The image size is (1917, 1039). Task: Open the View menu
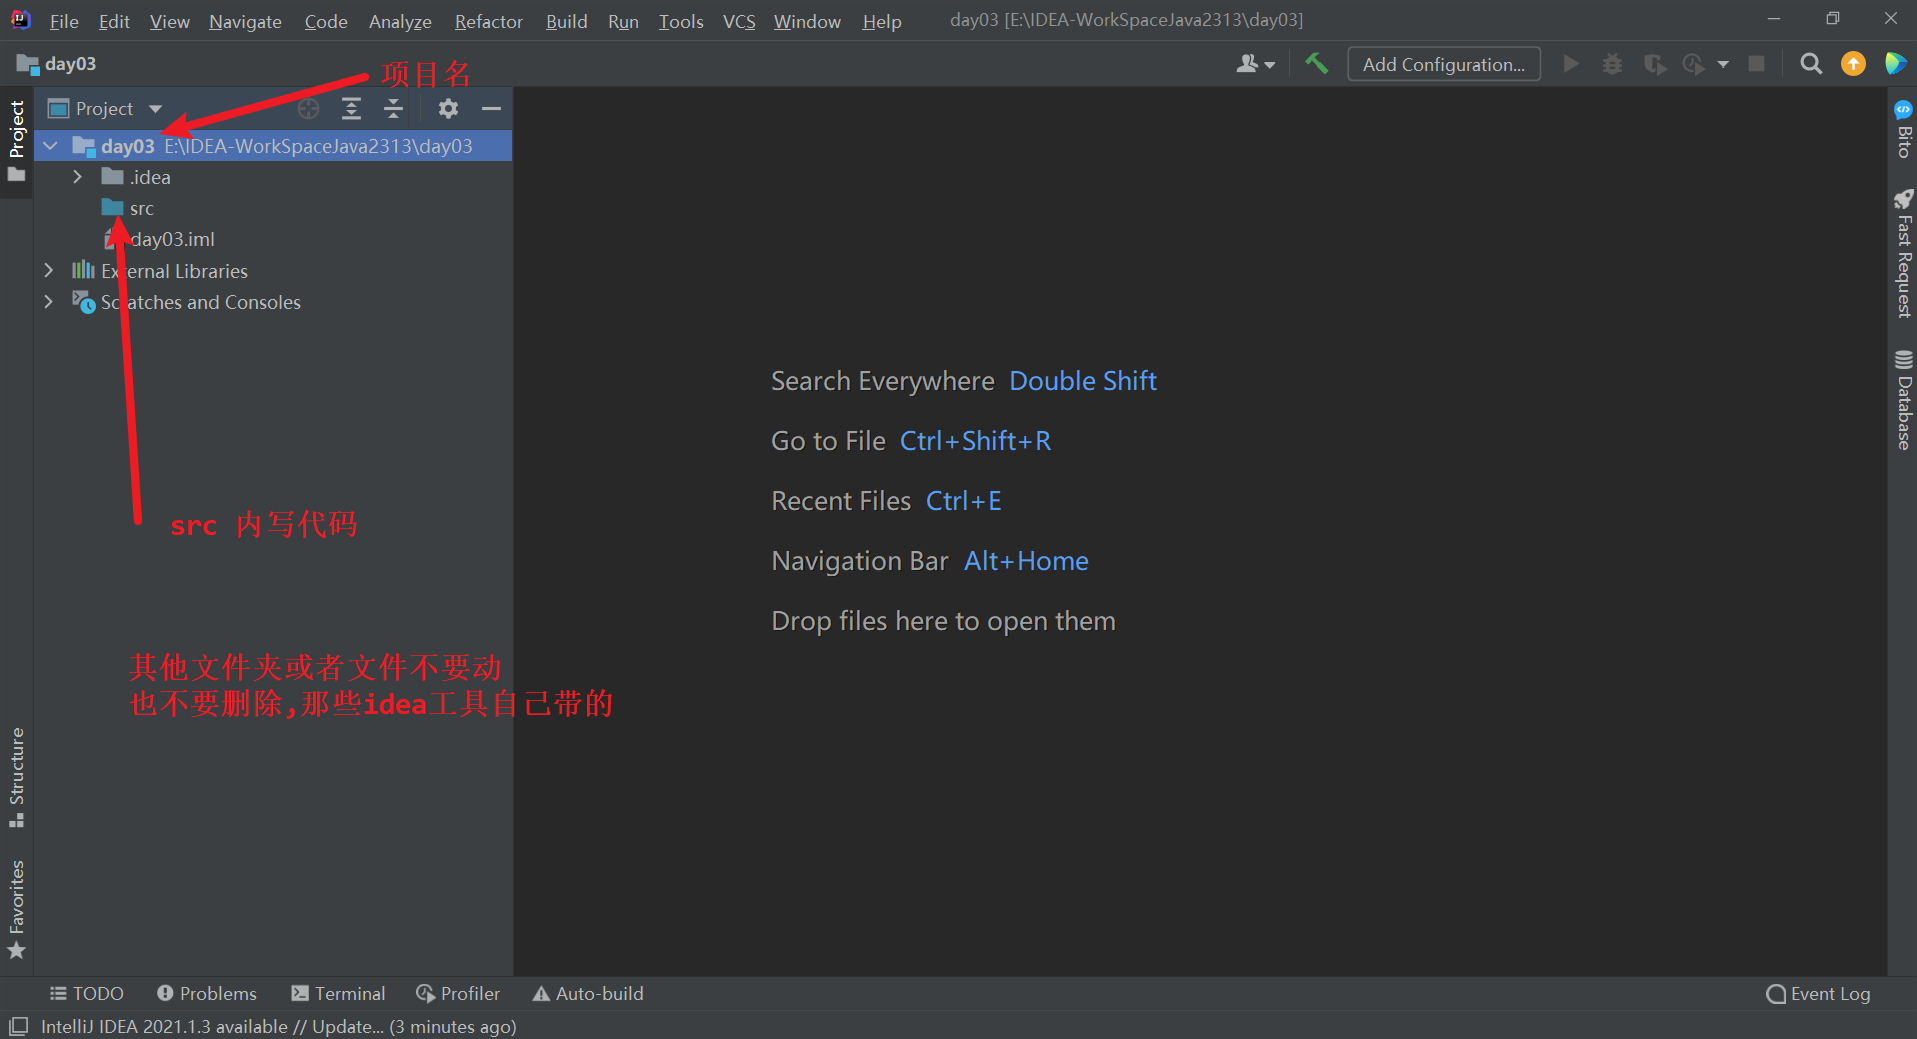point(169,21)
